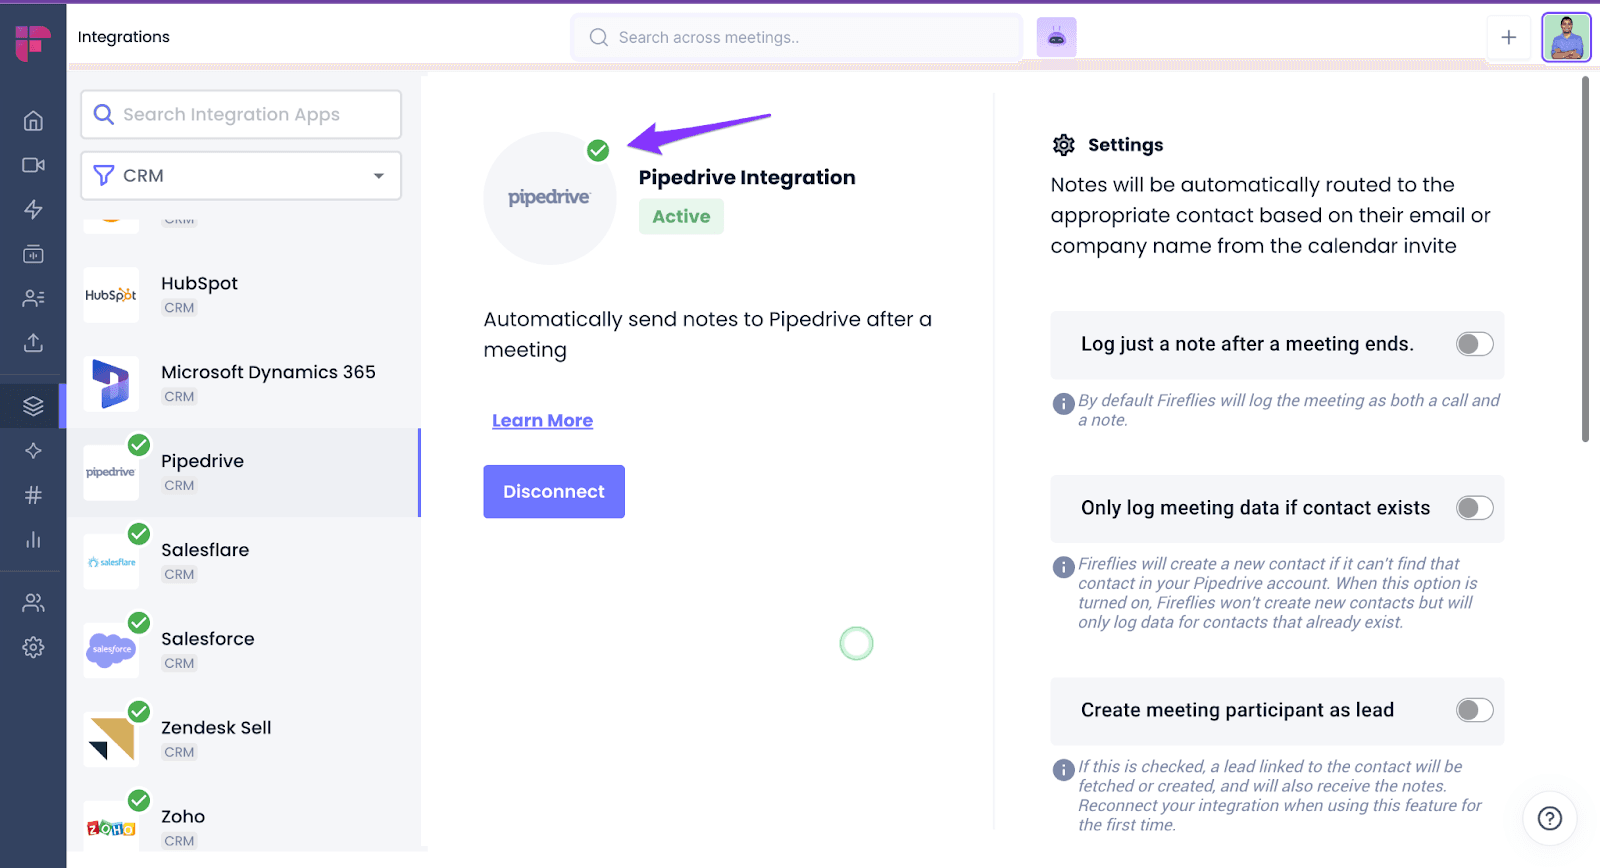Click the Integrations page title
The image size is (1600, 868).
[x=124, y=37]
